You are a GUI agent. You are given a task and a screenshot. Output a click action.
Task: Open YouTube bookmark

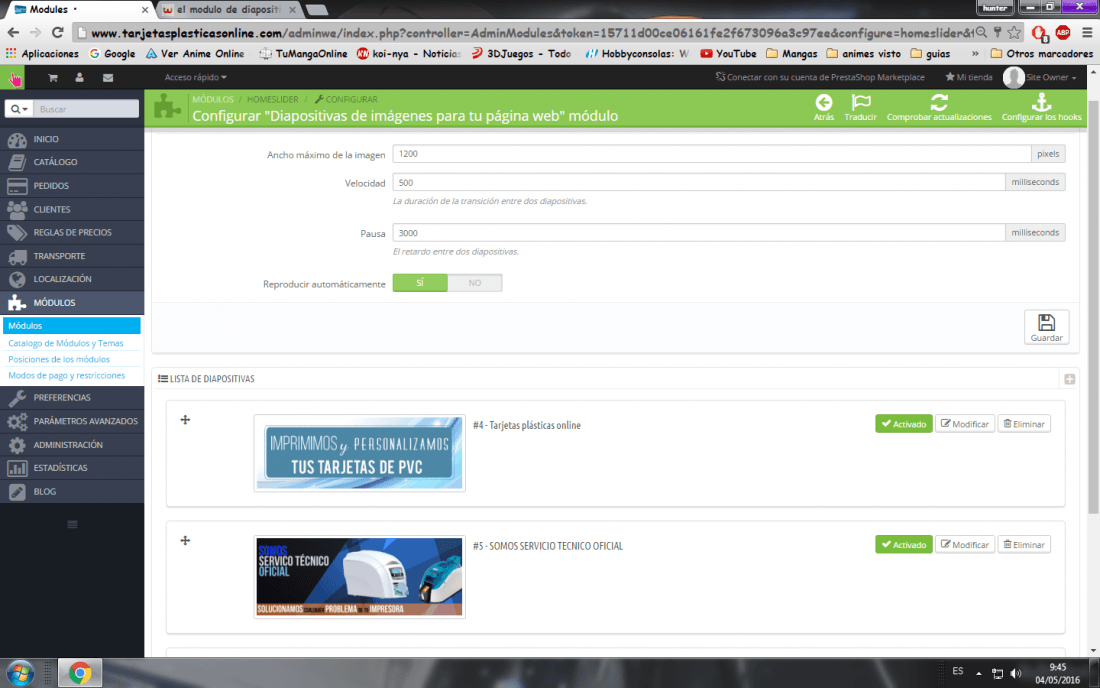pyautogui.click(x=728, y=53)
